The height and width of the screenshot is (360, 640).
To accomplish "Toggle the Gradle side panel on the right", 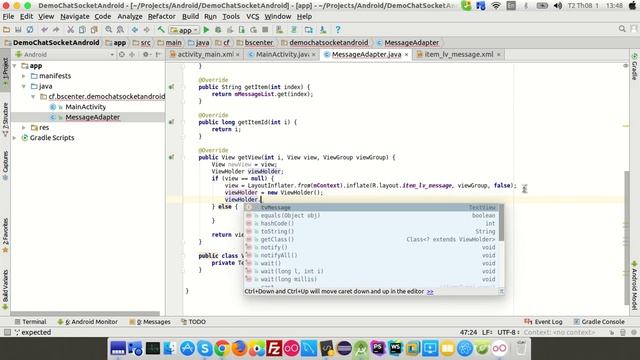I will (634, 67).
